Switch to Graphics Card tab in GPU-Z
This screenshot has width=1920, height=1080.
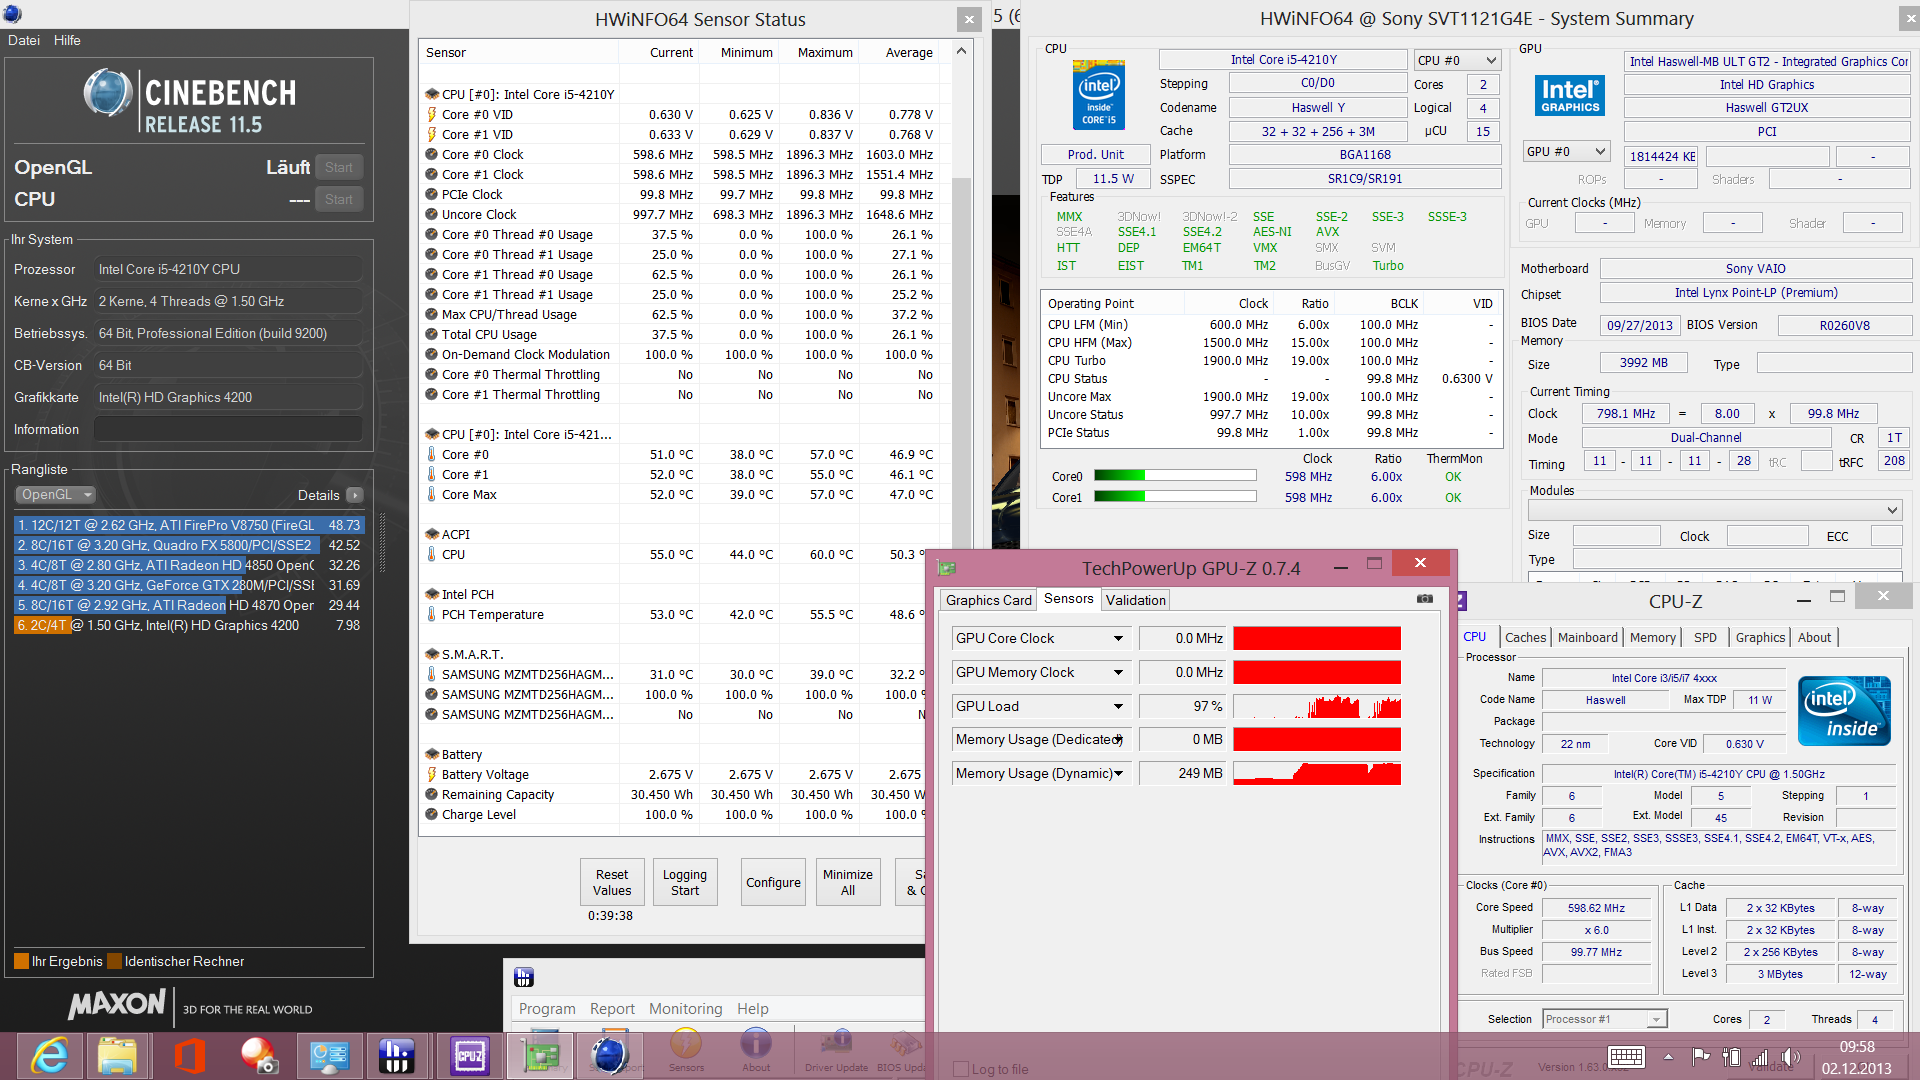coord(988,600)
